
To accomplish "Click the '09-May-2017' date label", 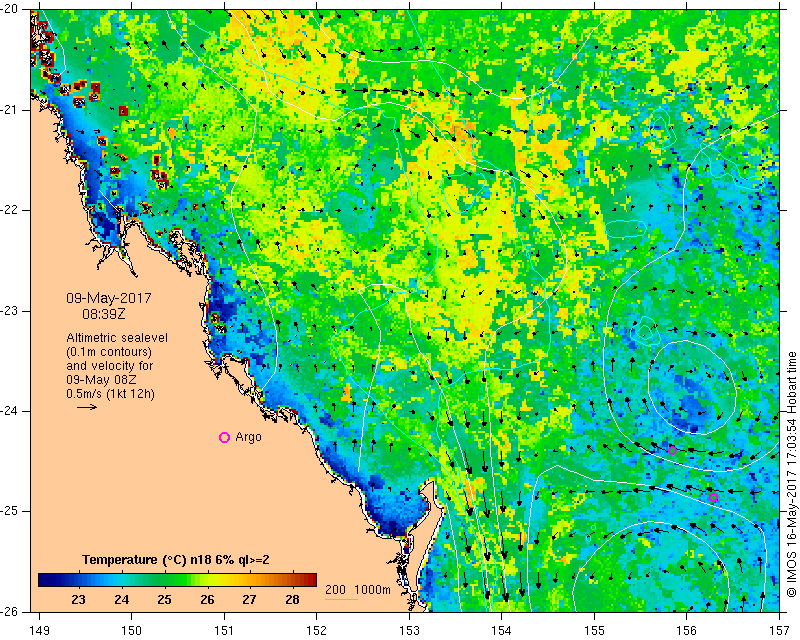I will point(109,298).
